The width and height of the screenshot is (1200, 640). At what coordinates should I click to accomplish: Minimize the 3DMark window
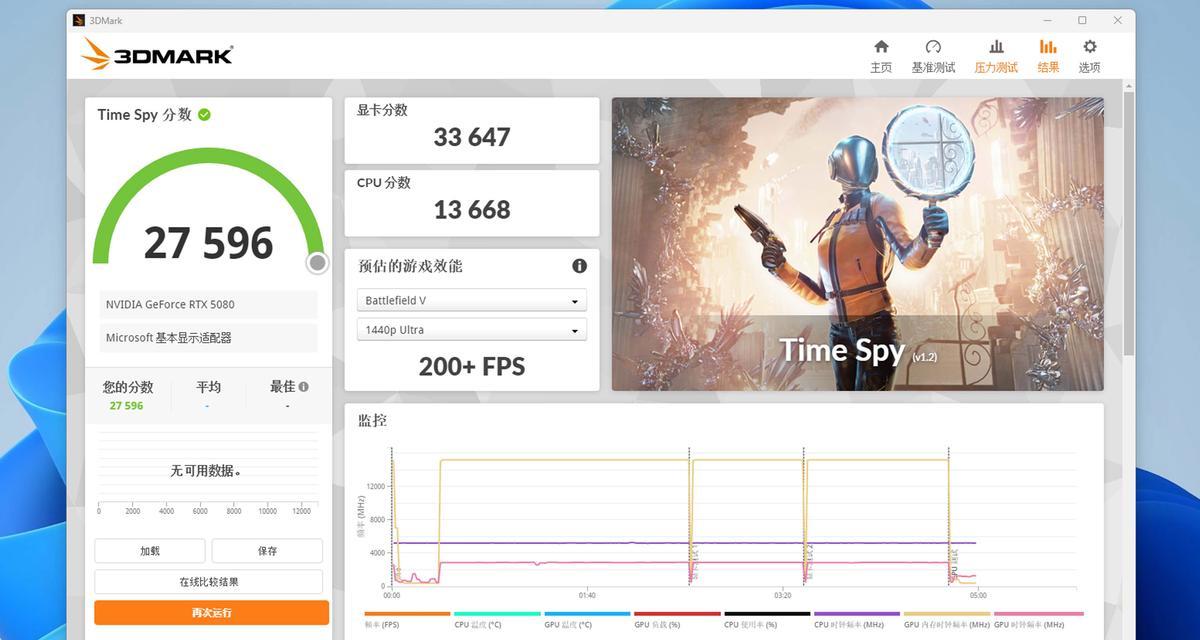click(x=1047, y=20)
